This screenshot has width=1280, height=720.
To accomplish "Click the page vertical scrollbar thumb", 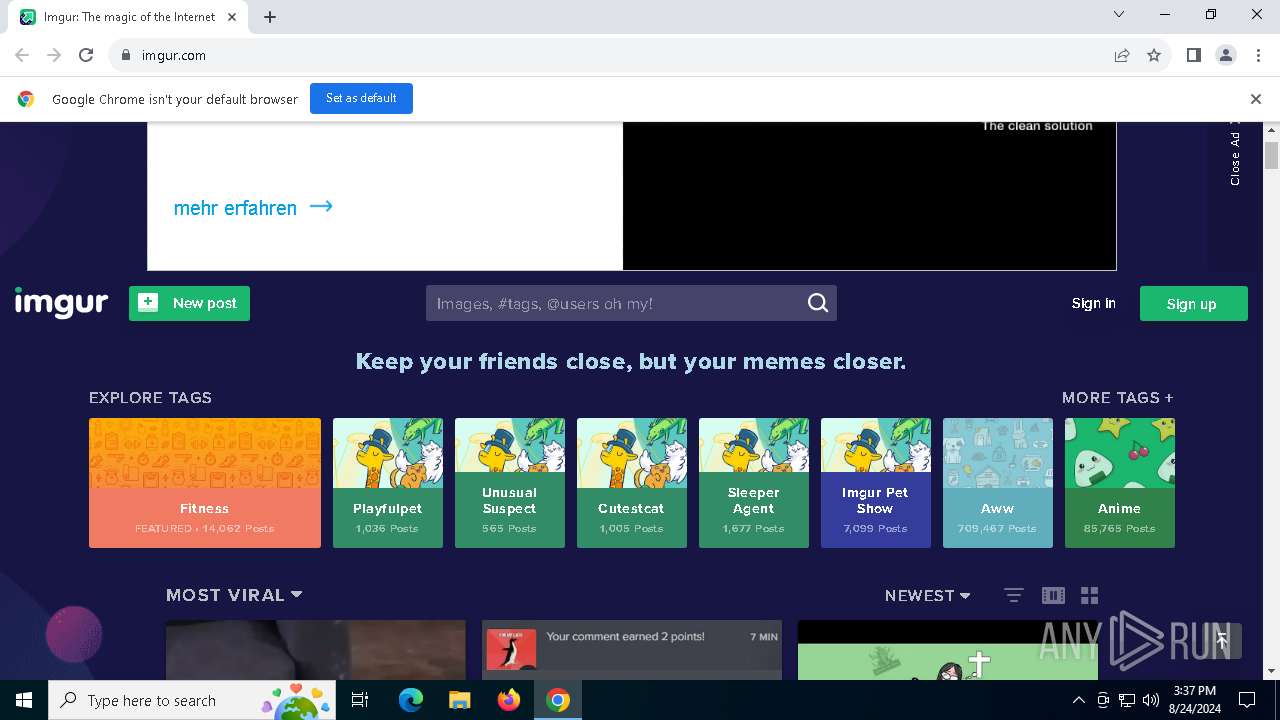I will pyautogui.click(x=1272, y=155).
